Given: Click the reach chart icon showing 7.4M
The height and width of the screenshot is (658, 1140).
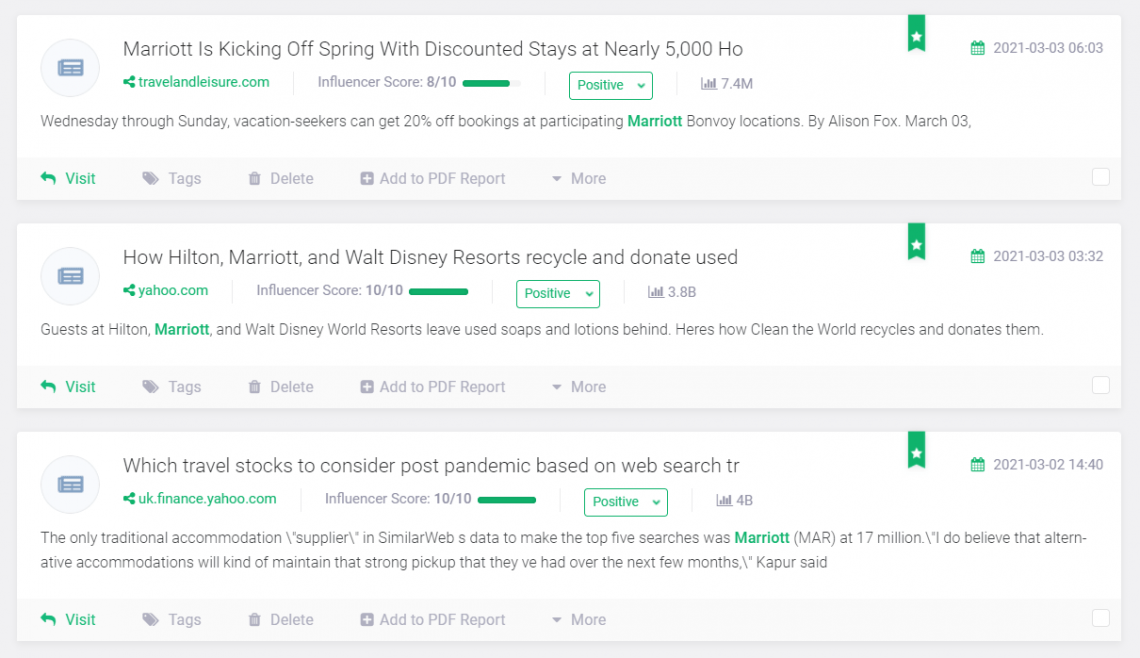Looking at the screenshot, I should (x=709, y=84).
